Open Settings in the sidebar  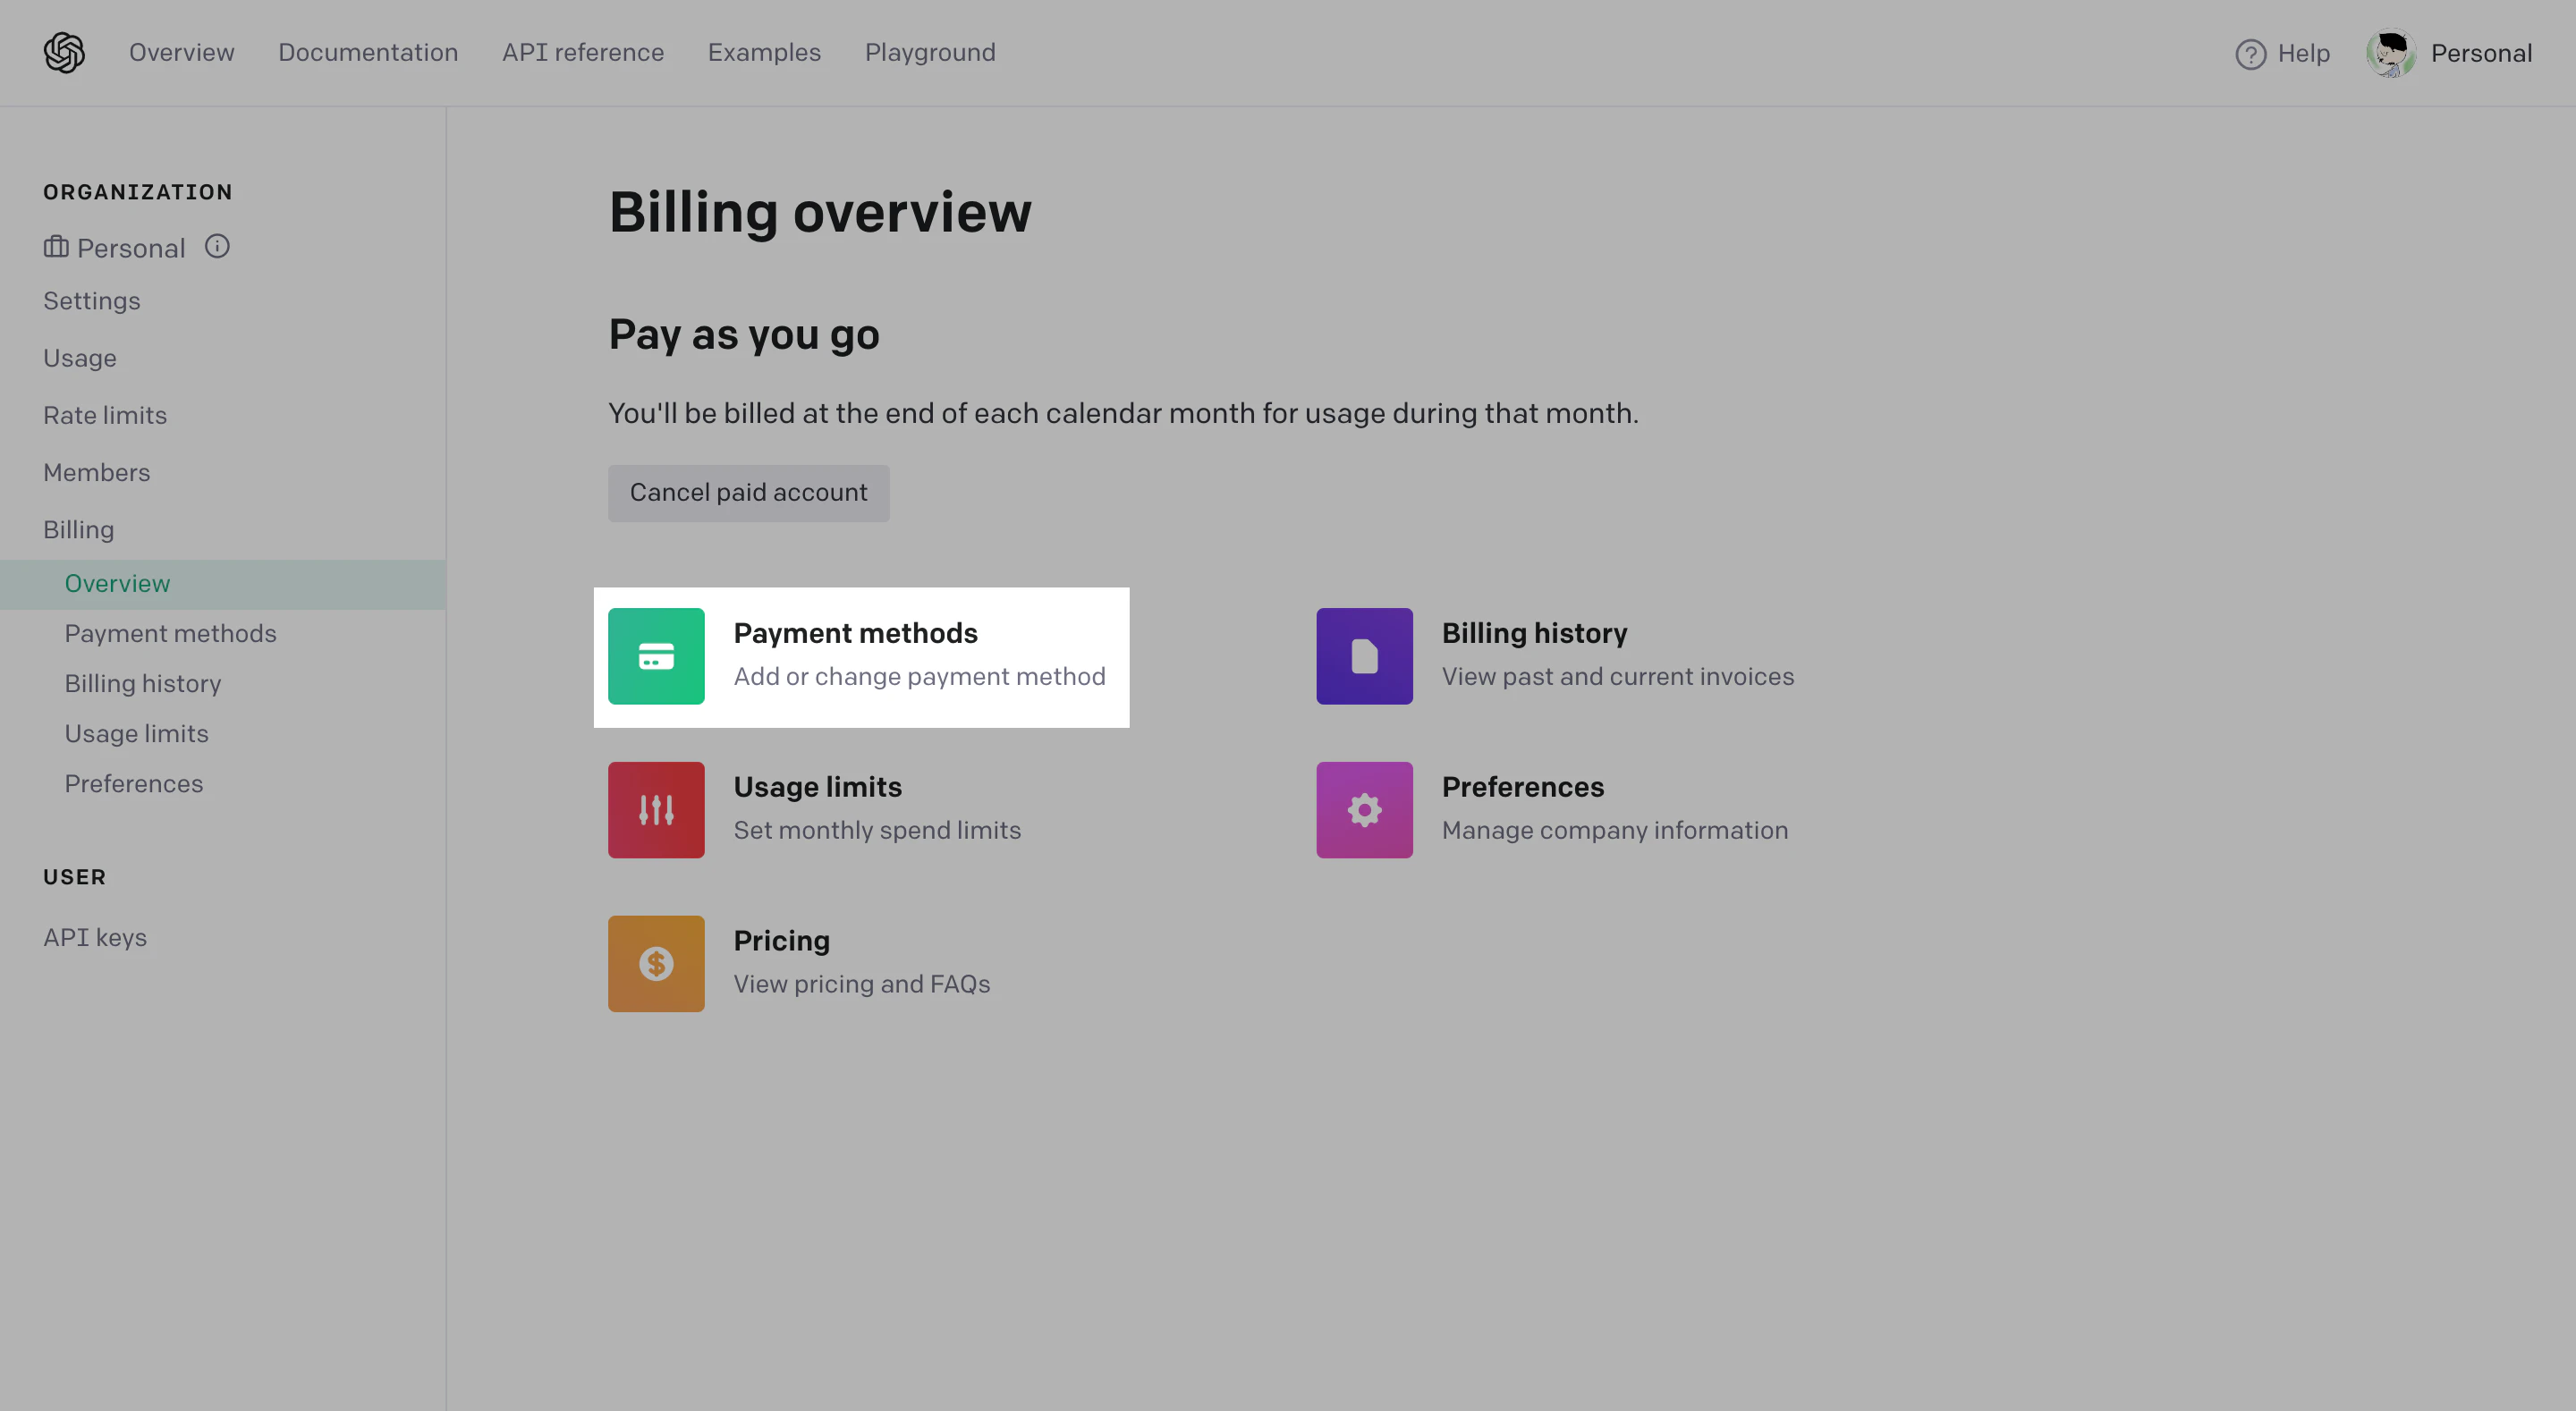click(92, 301)
